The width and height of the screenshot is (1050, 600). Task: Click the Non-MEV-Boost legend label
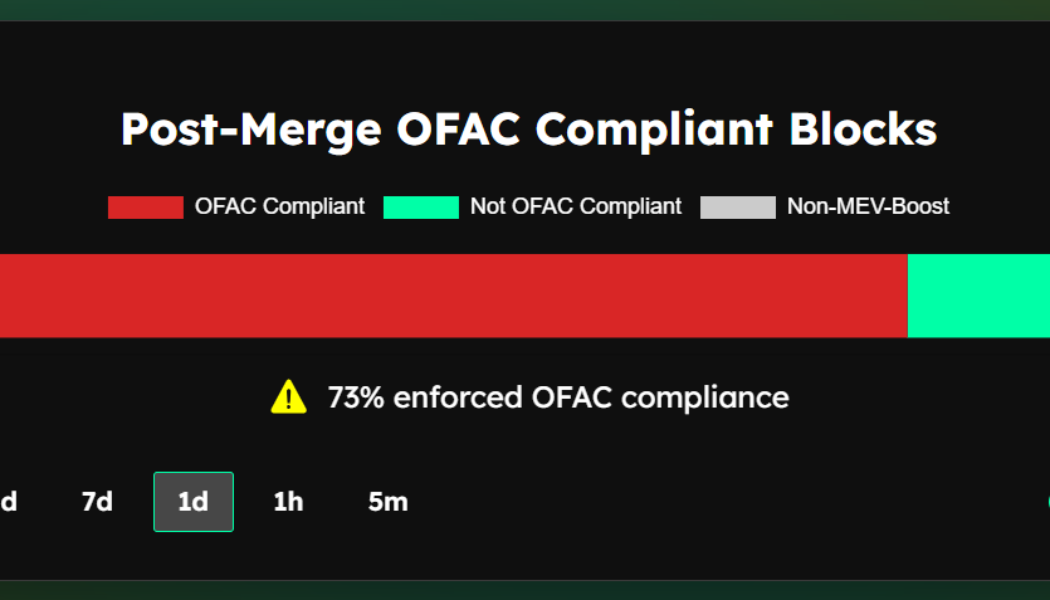pos(868,206)
